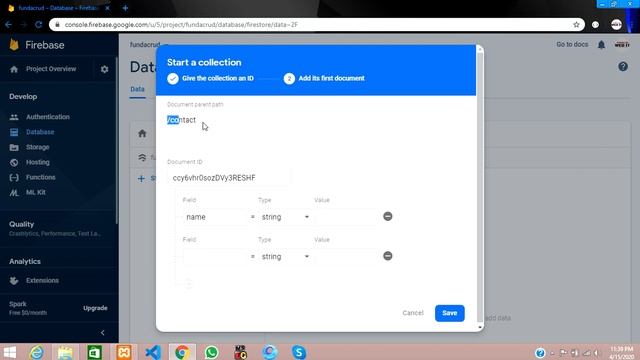Screen dimensions: 640x360
Task: Click the Upgrade plan button
Action: coord(95,308)
